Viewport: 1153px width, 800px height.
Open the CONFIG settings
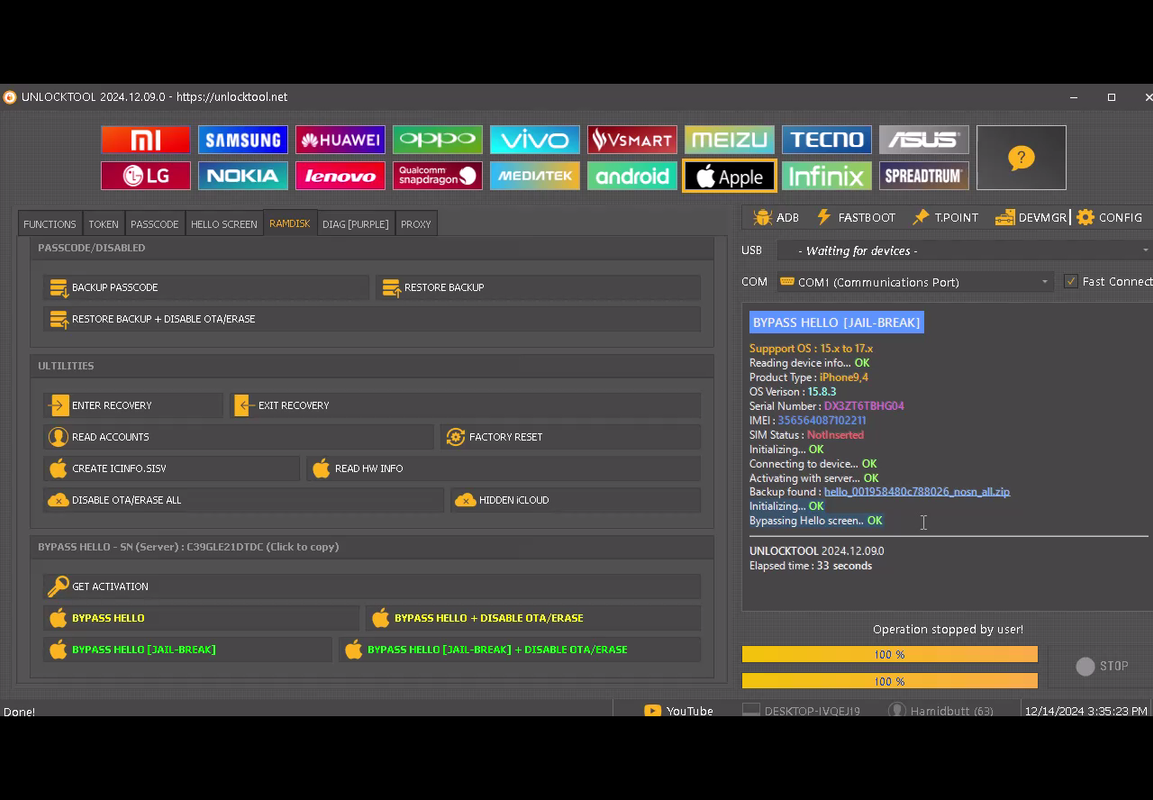click(x=1110, y=218)
